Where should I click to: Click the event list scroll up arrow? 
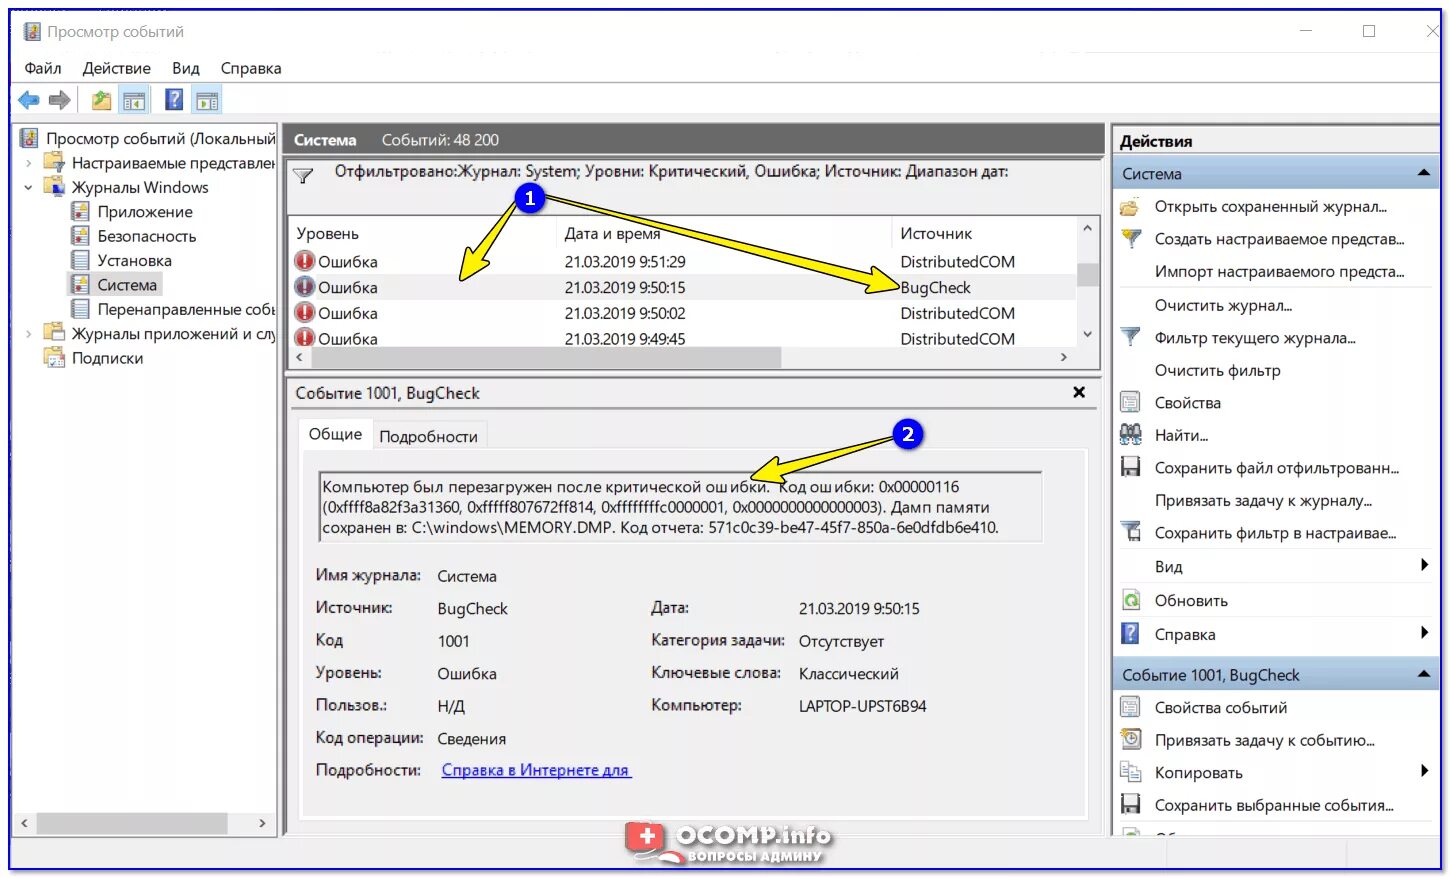point(1088,229)
